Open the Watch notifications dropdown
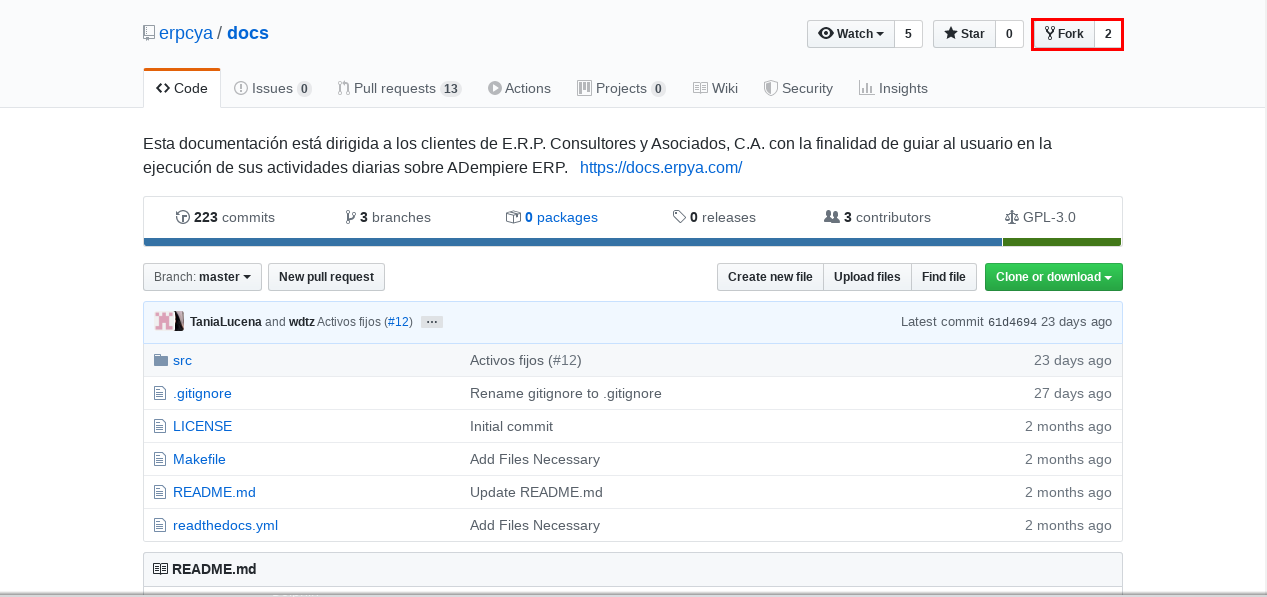The width and height of the screenshot is (1267, 597). click(x=851, y=34)
